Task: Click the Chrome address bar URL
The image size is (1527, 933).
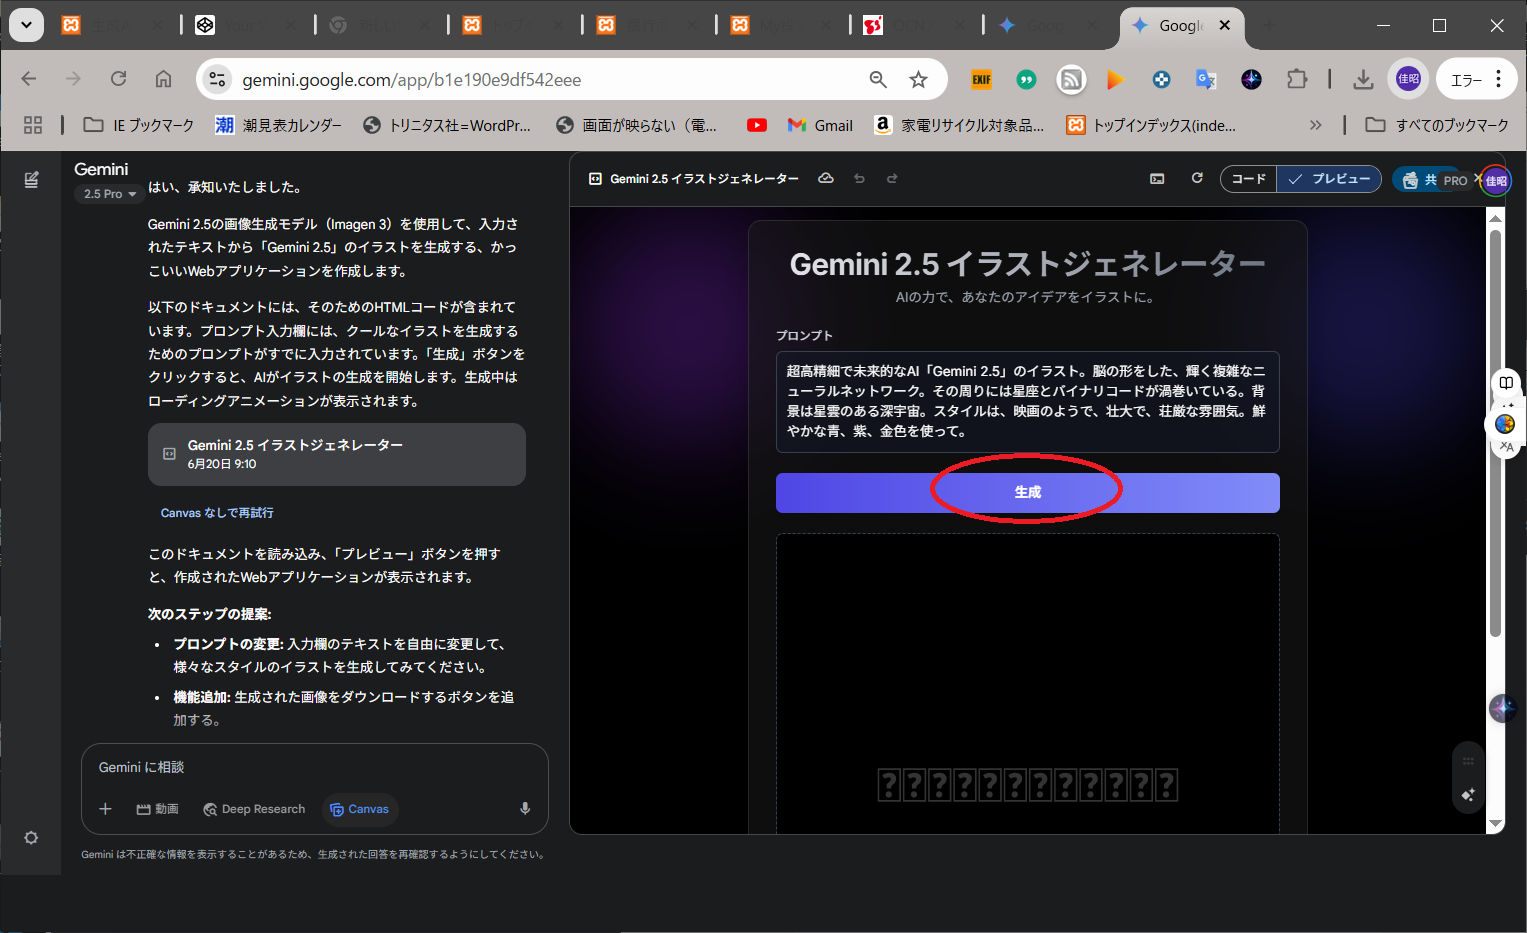Action: [411, 80]
